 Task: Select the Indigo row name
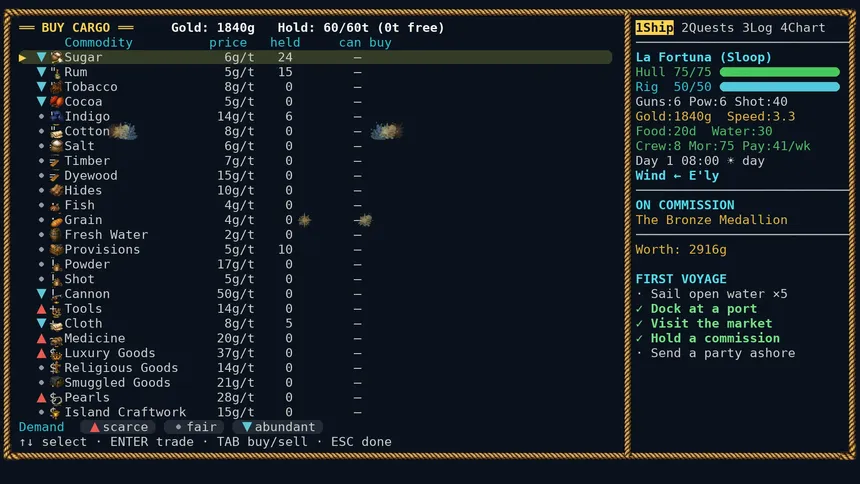(87, 116)
